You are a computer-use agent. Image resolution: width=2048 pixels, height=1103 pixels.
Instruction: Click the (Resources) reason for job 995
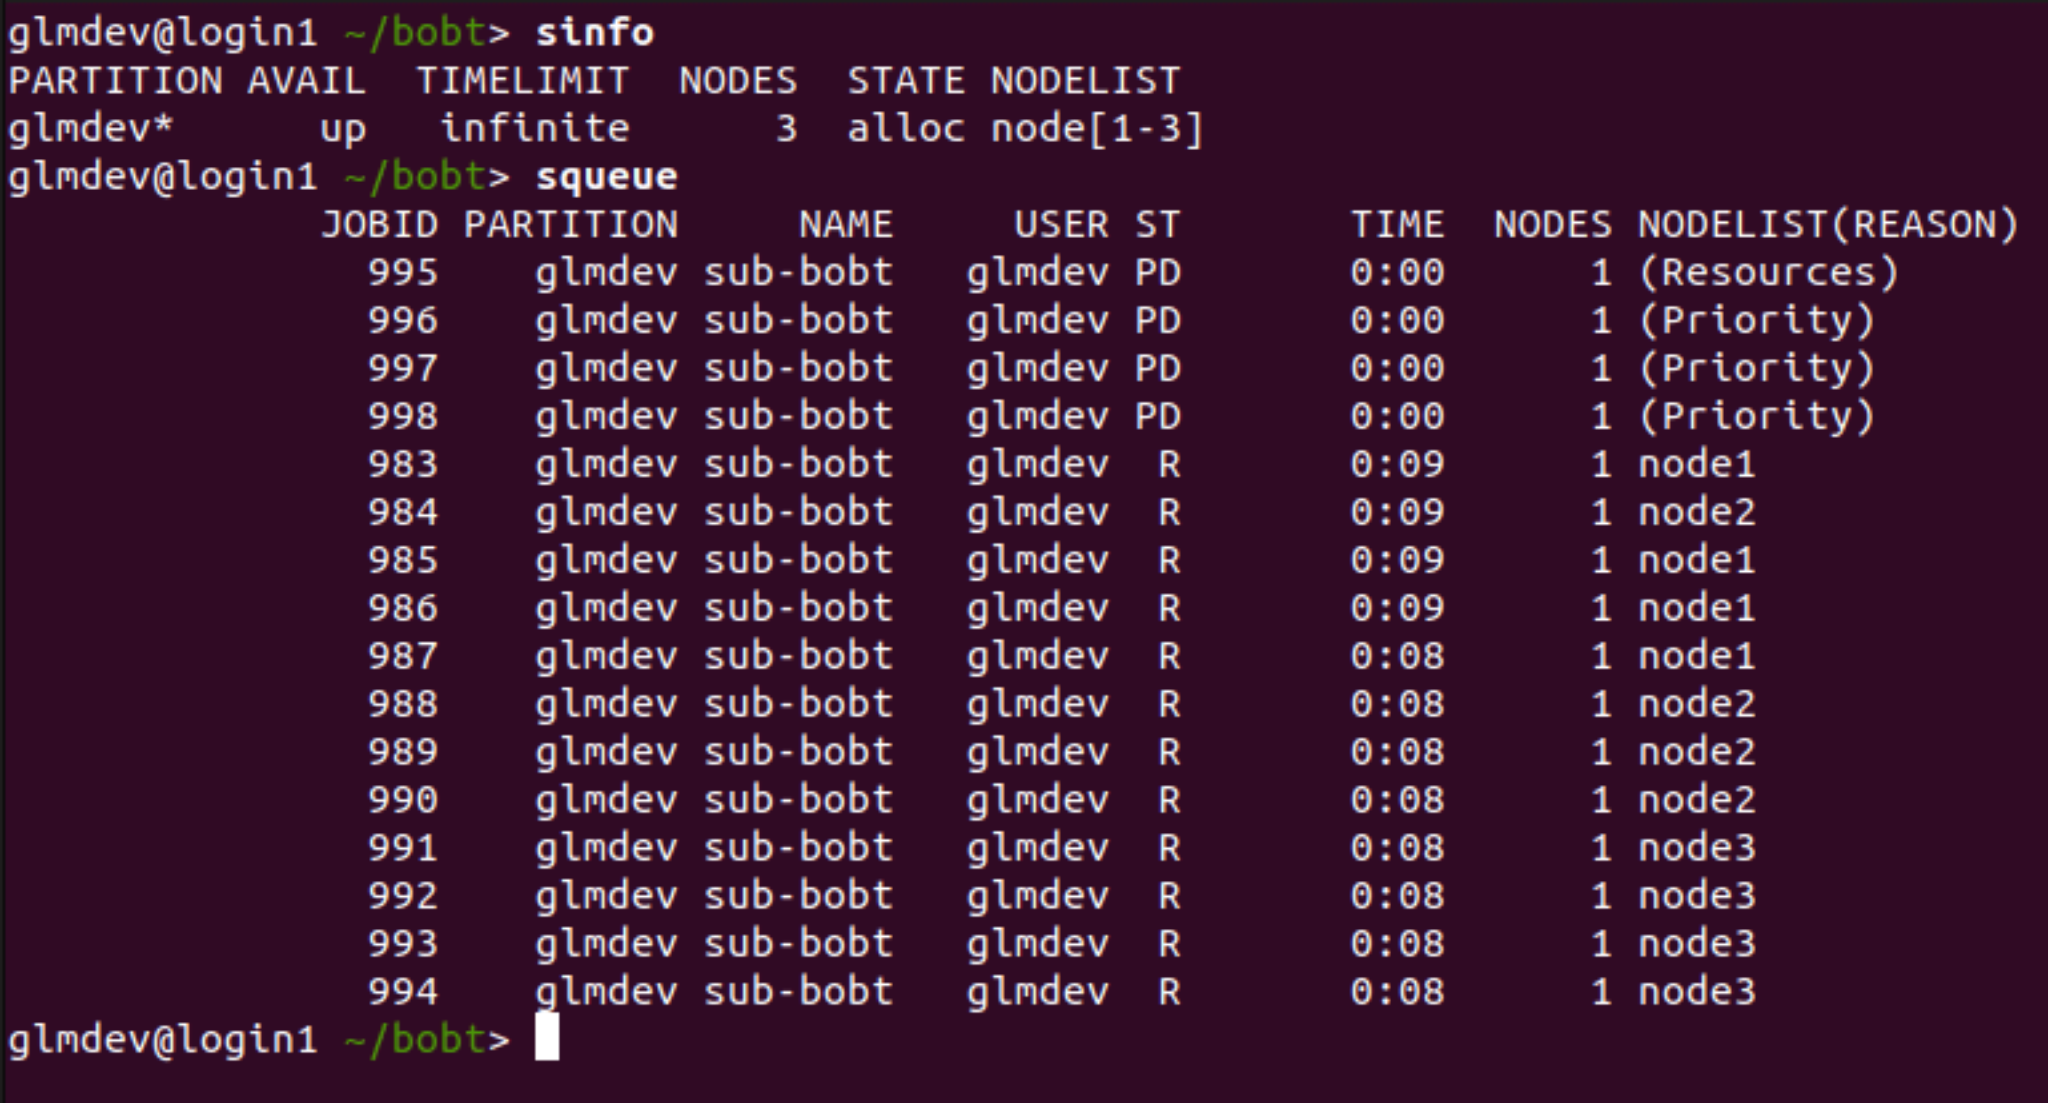tap(1768, 272)
